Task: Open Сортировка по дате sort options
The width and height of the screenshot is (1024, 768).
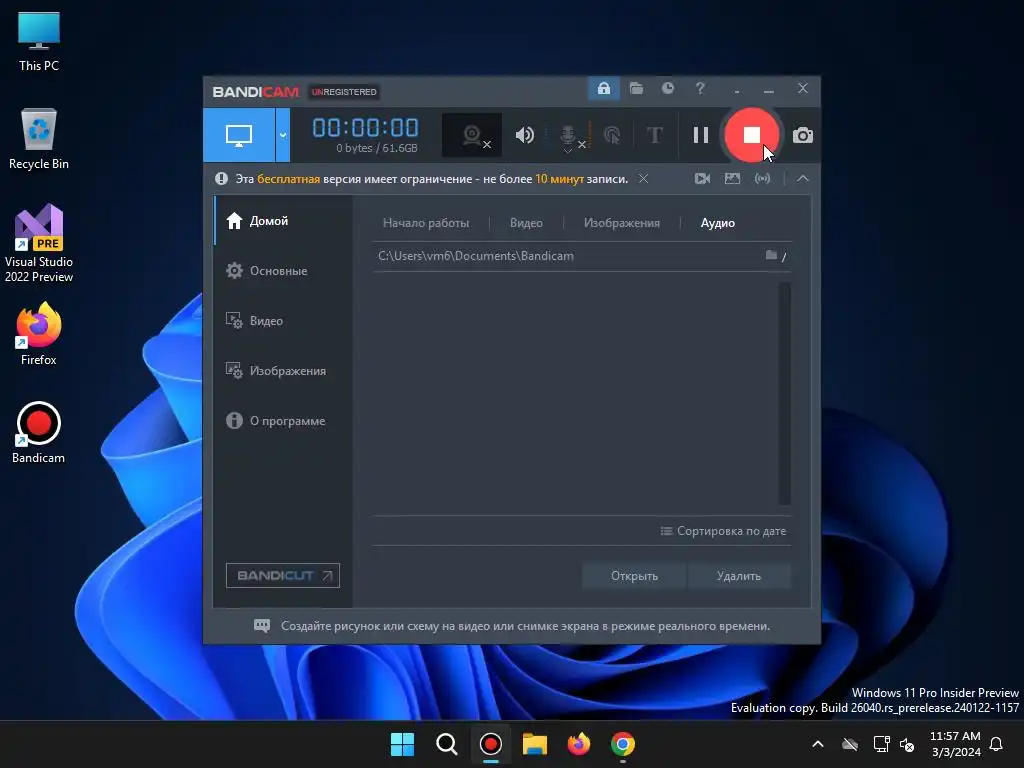Action: tap(723, 531)
